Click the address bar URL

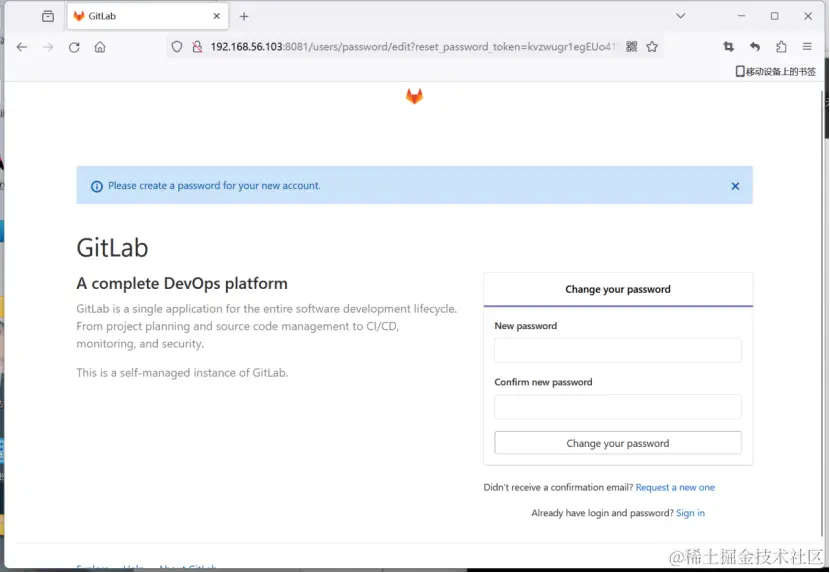412,47
